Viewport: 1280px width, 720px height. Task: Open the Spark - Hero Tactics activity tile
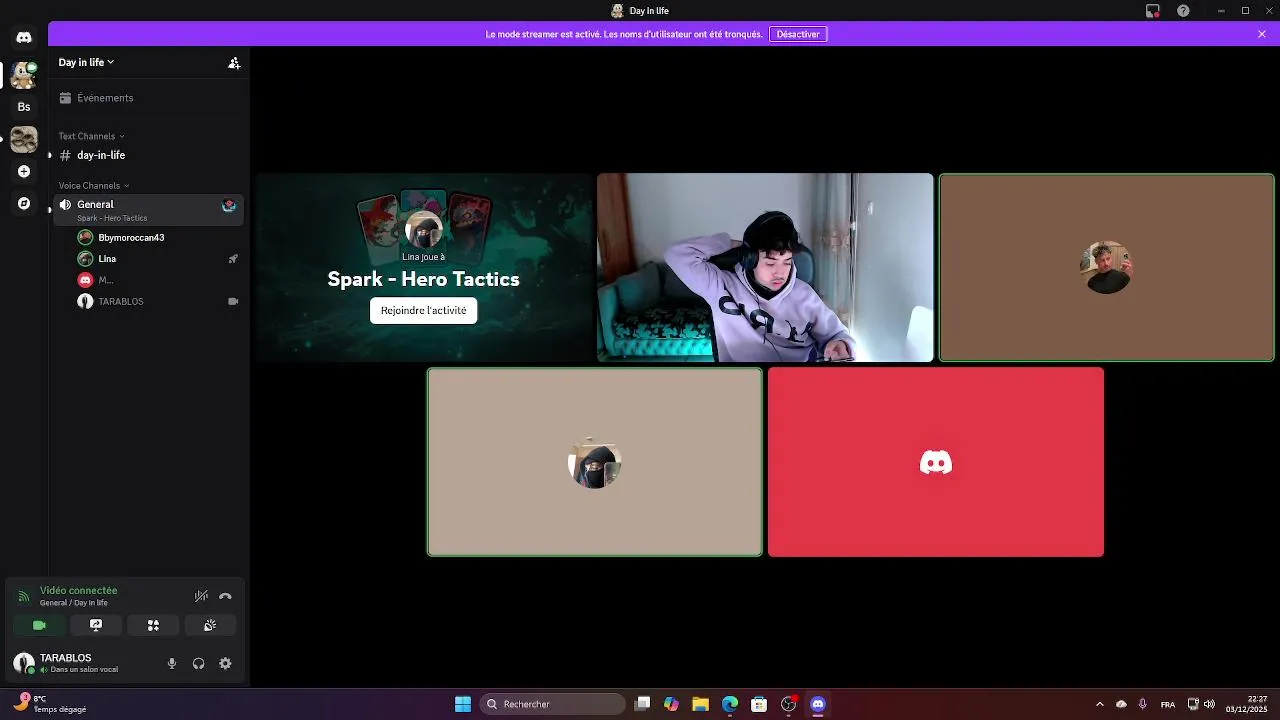click(424, 267)
